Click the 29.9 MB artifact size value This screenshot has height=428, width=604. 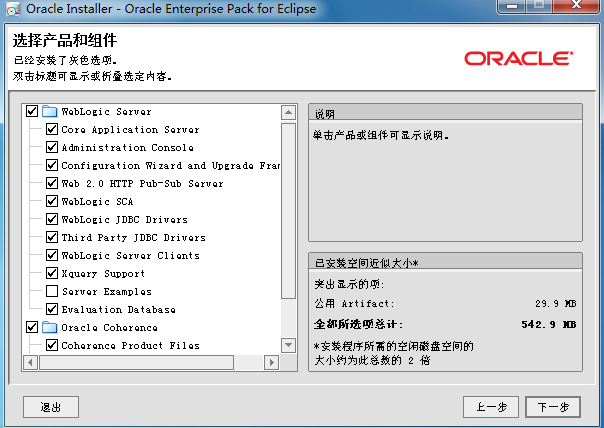(555, 304)
